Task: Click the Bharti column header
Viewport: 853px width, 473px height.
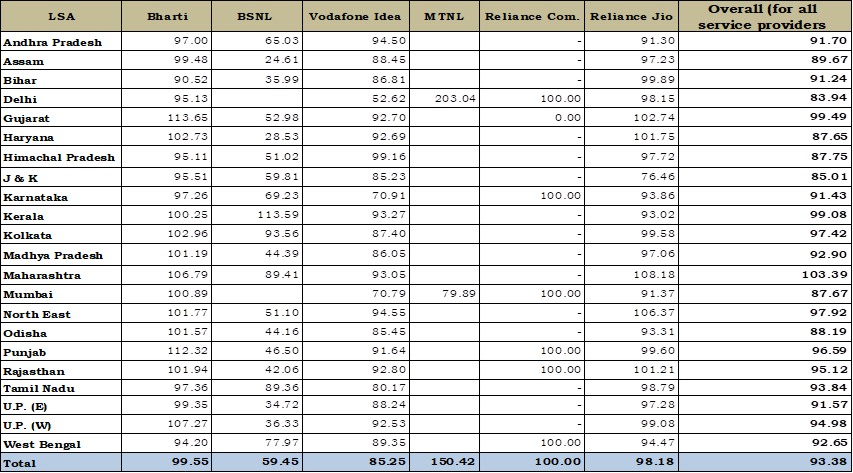Action: click(166, 17)
